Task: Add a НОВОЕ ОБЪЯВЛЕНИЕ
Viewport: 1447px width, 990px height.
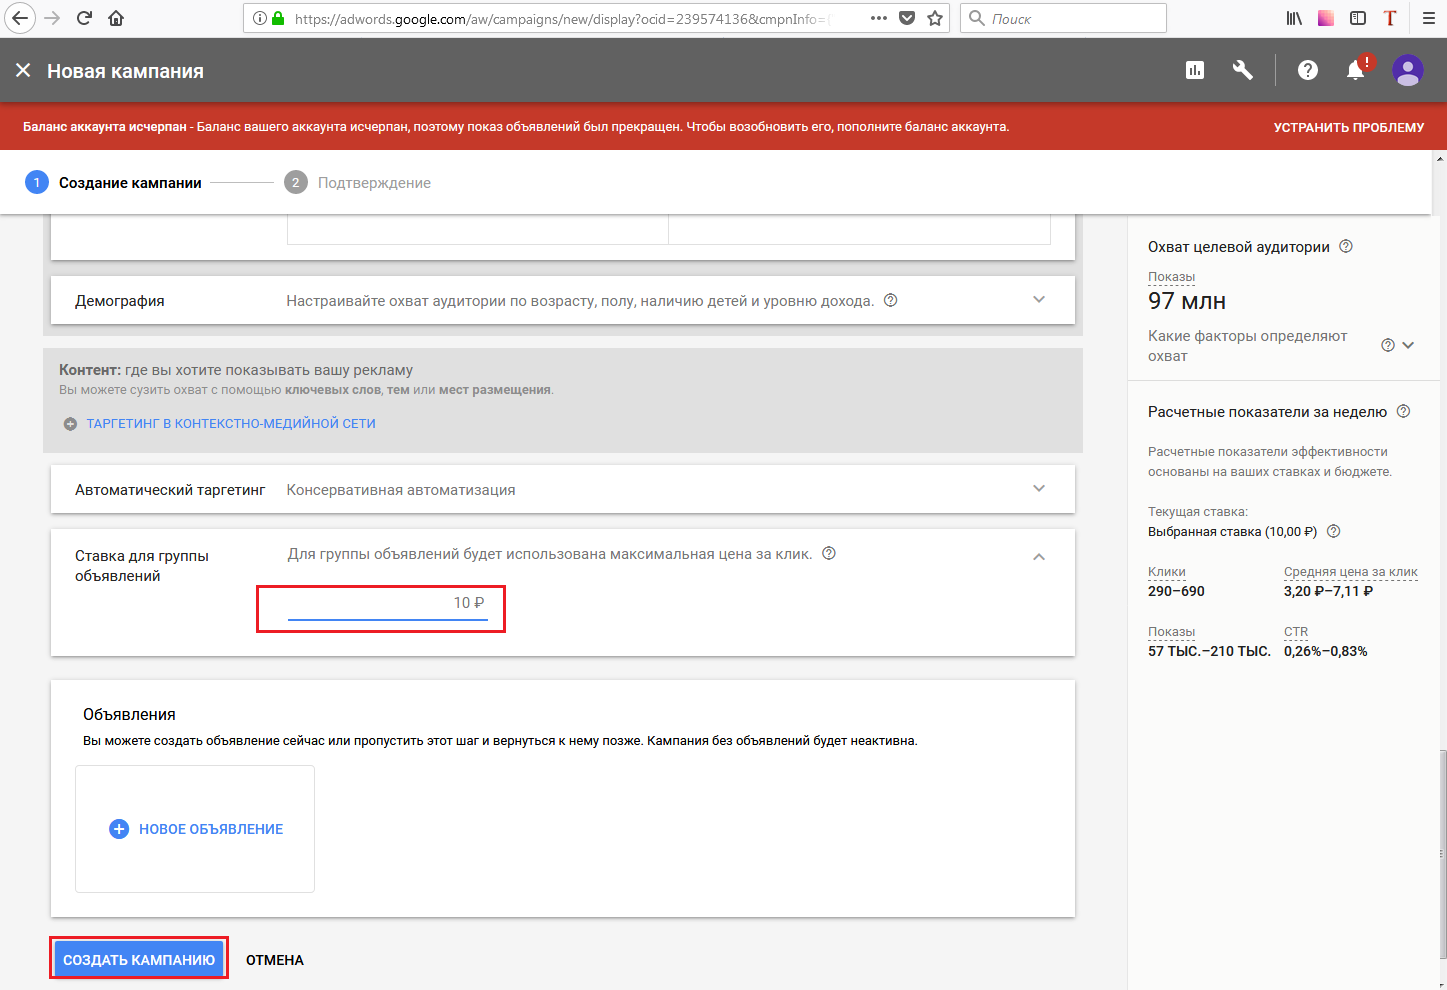Action: [195, 829]
